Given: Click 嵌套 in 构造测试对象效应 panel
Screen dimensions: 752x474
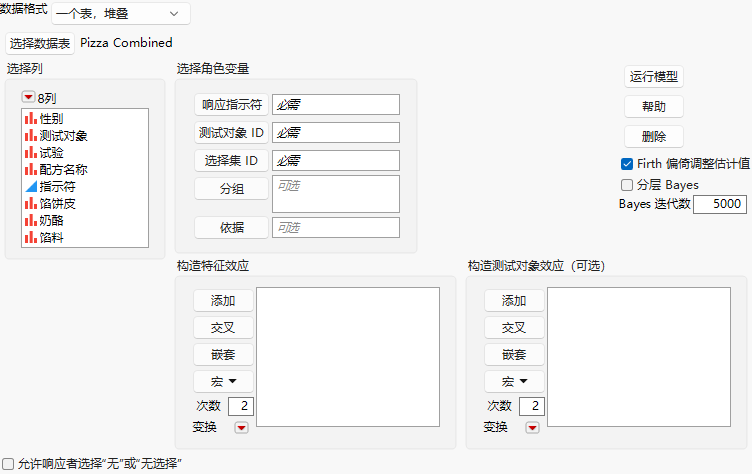Looking at the screenshot, I should click(514, 355).
